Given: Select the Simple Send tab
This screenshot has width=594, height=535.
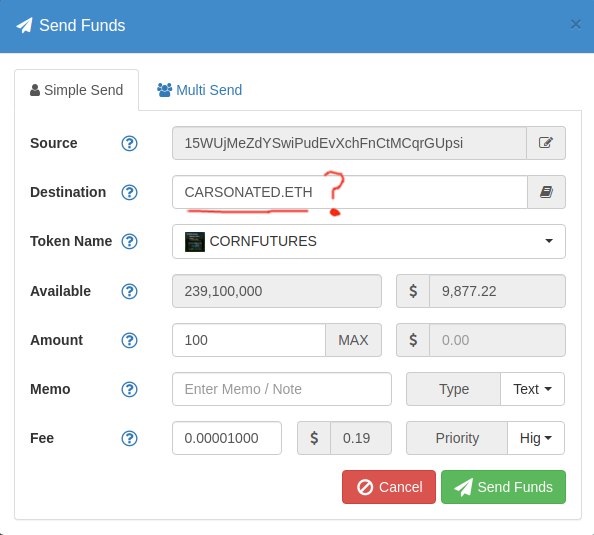Looking at the screenshot, I should 77,90.
